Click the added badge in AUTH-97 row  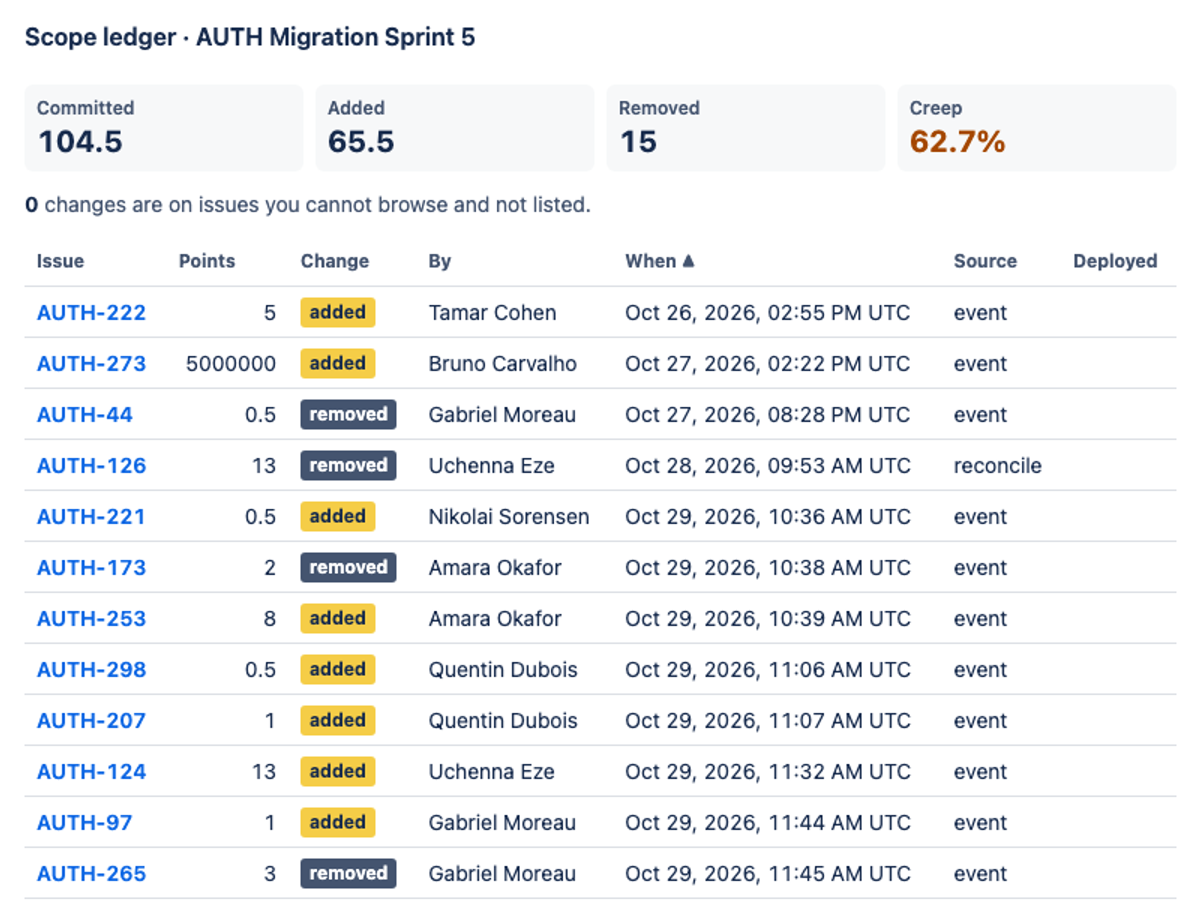tap(338, 822)
